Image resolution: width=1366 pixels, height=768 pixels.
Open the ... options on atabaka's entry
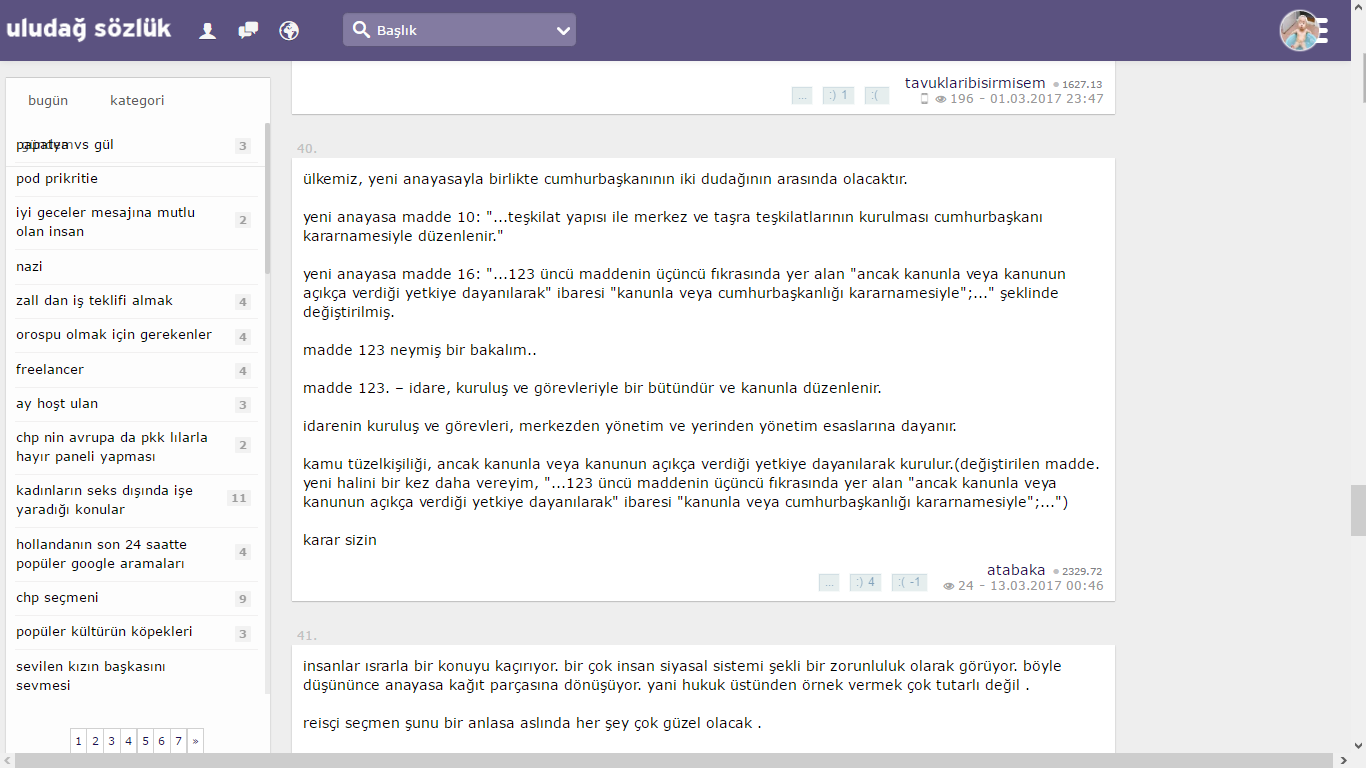pyautogui.click(x=828, y=582)
